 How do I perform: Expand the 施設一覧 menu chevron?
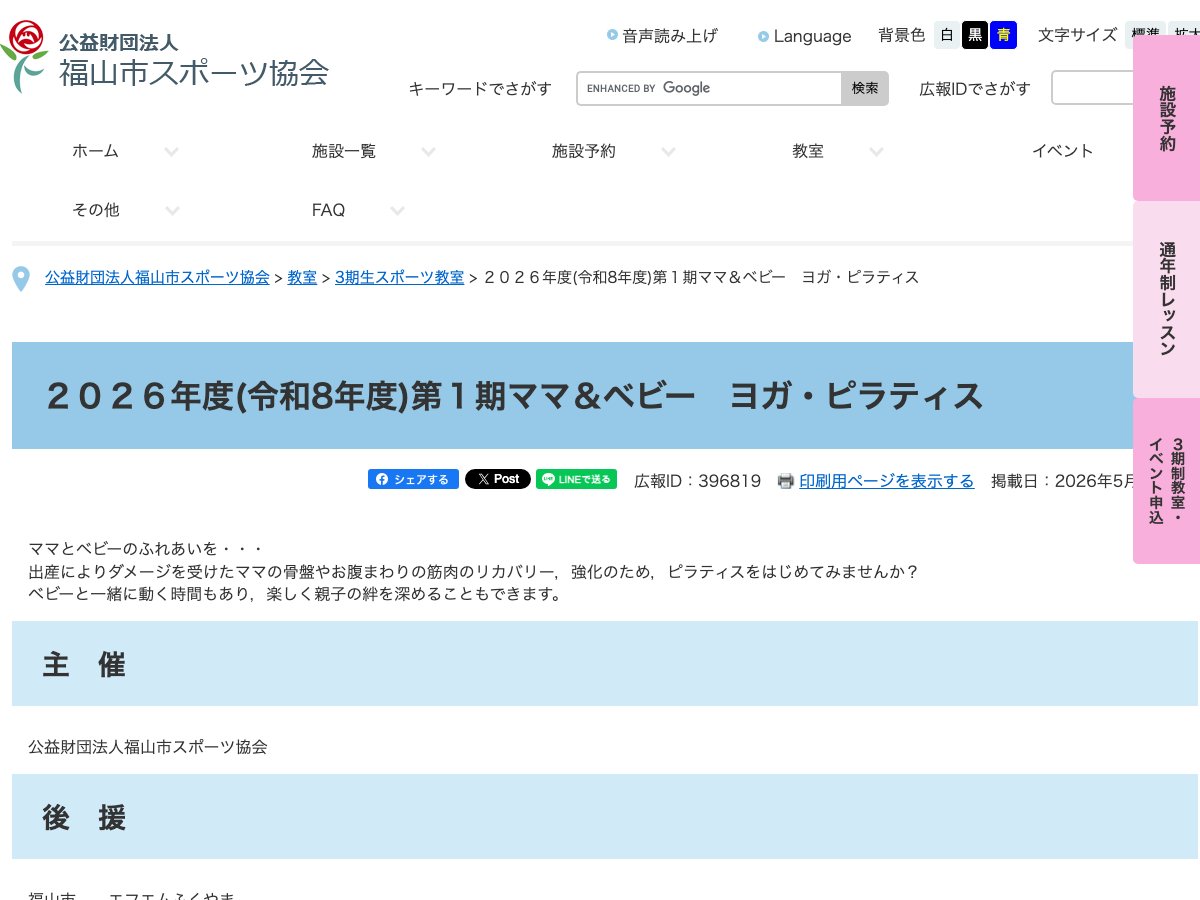[x=428, y=152]
